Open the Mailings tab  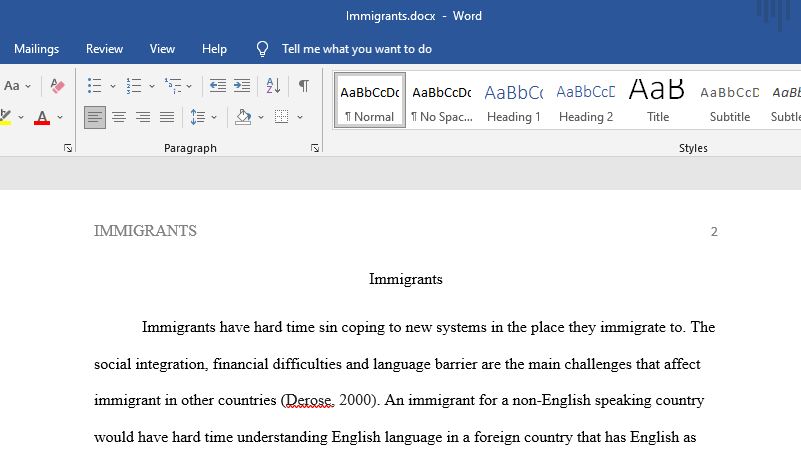coord(36,49)
